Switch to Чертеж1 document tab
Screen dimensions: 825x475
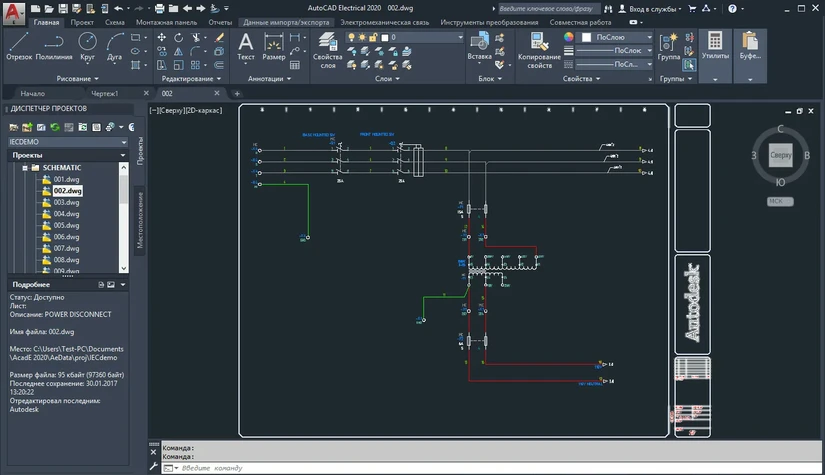coord(105,93)
